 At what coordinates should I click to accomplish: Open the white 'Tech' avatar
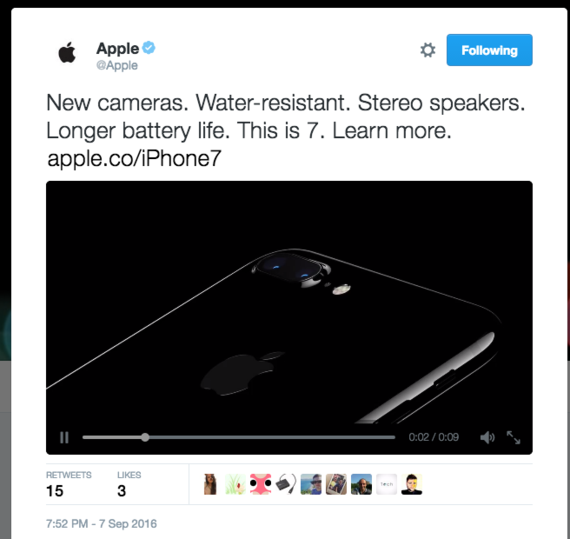coord(386,484)
